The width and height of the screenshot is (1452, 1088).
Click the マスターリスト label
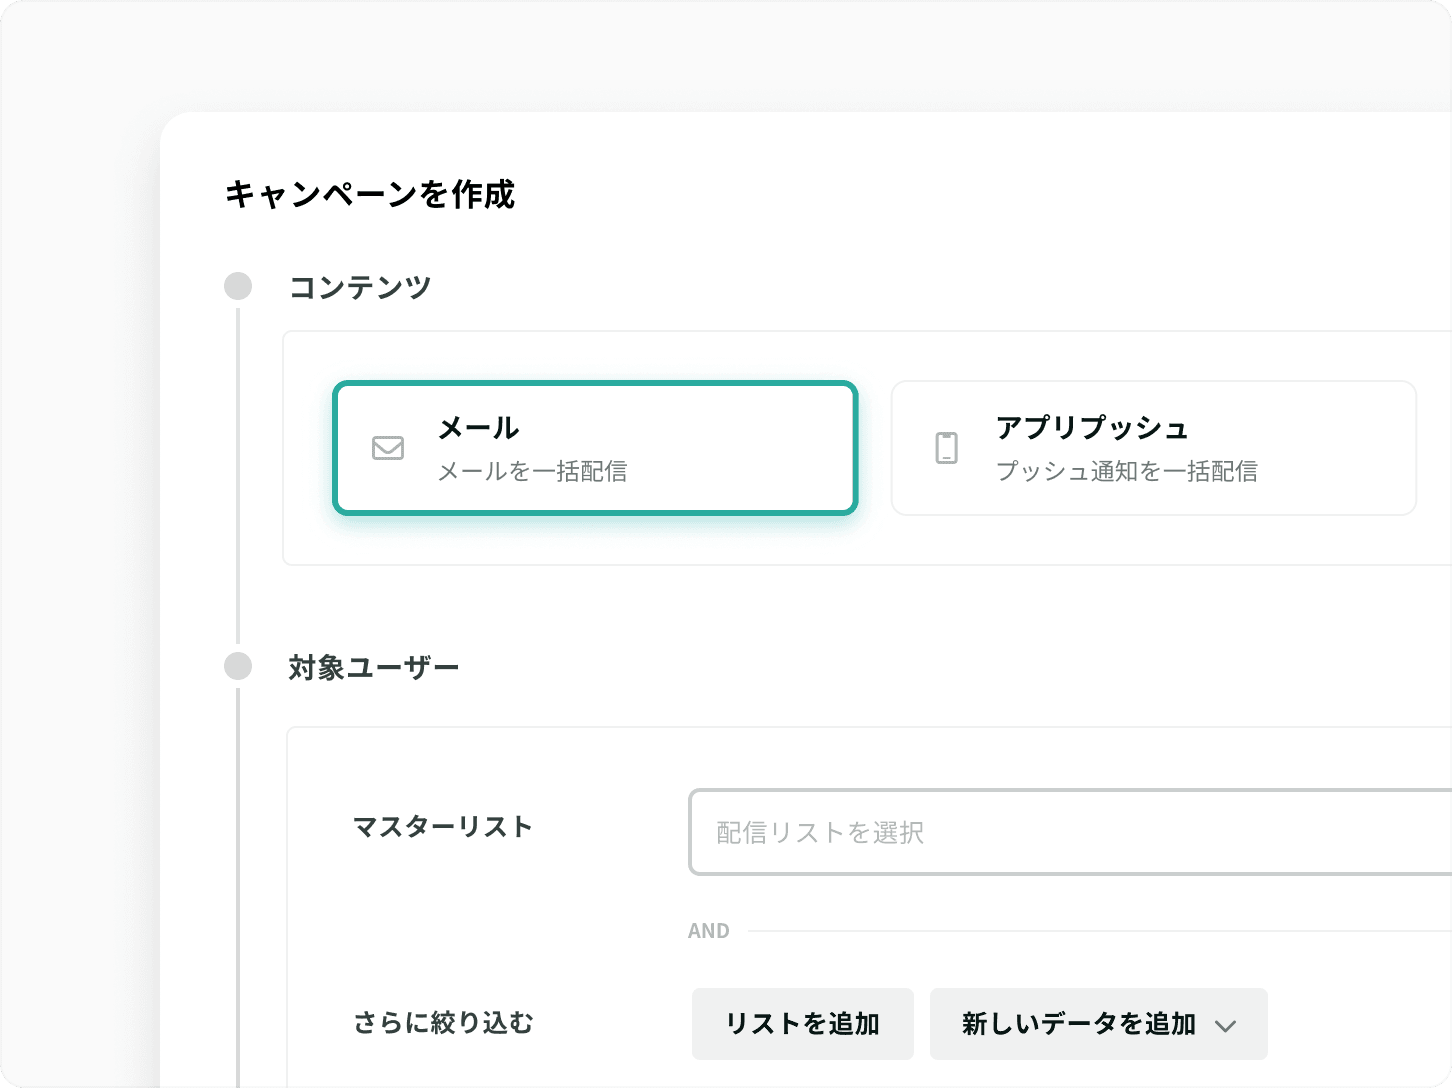pyautogui.click(x=443, y=827)
